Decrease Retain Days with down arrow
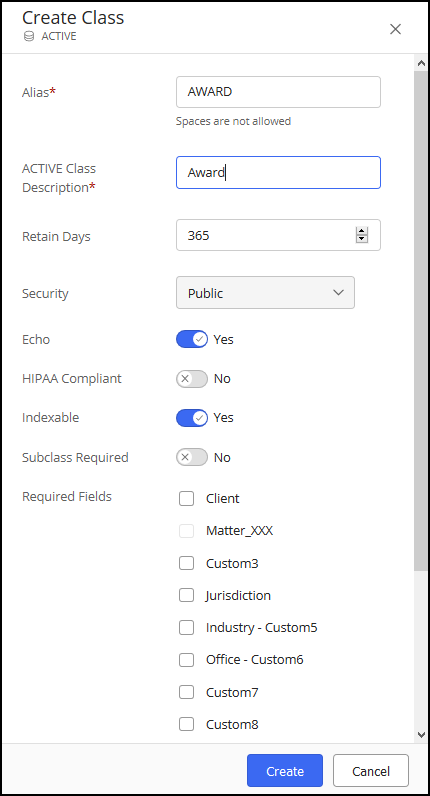The width and height of the screenshot is (430, 796). 361,239
